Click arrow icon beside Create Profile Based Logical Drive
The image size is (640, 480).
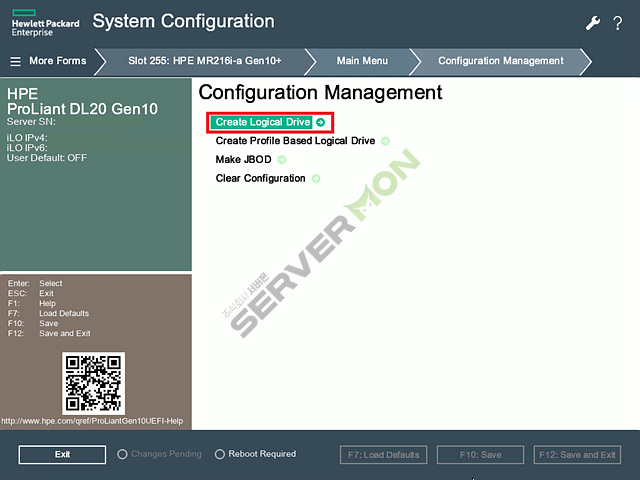385,141
